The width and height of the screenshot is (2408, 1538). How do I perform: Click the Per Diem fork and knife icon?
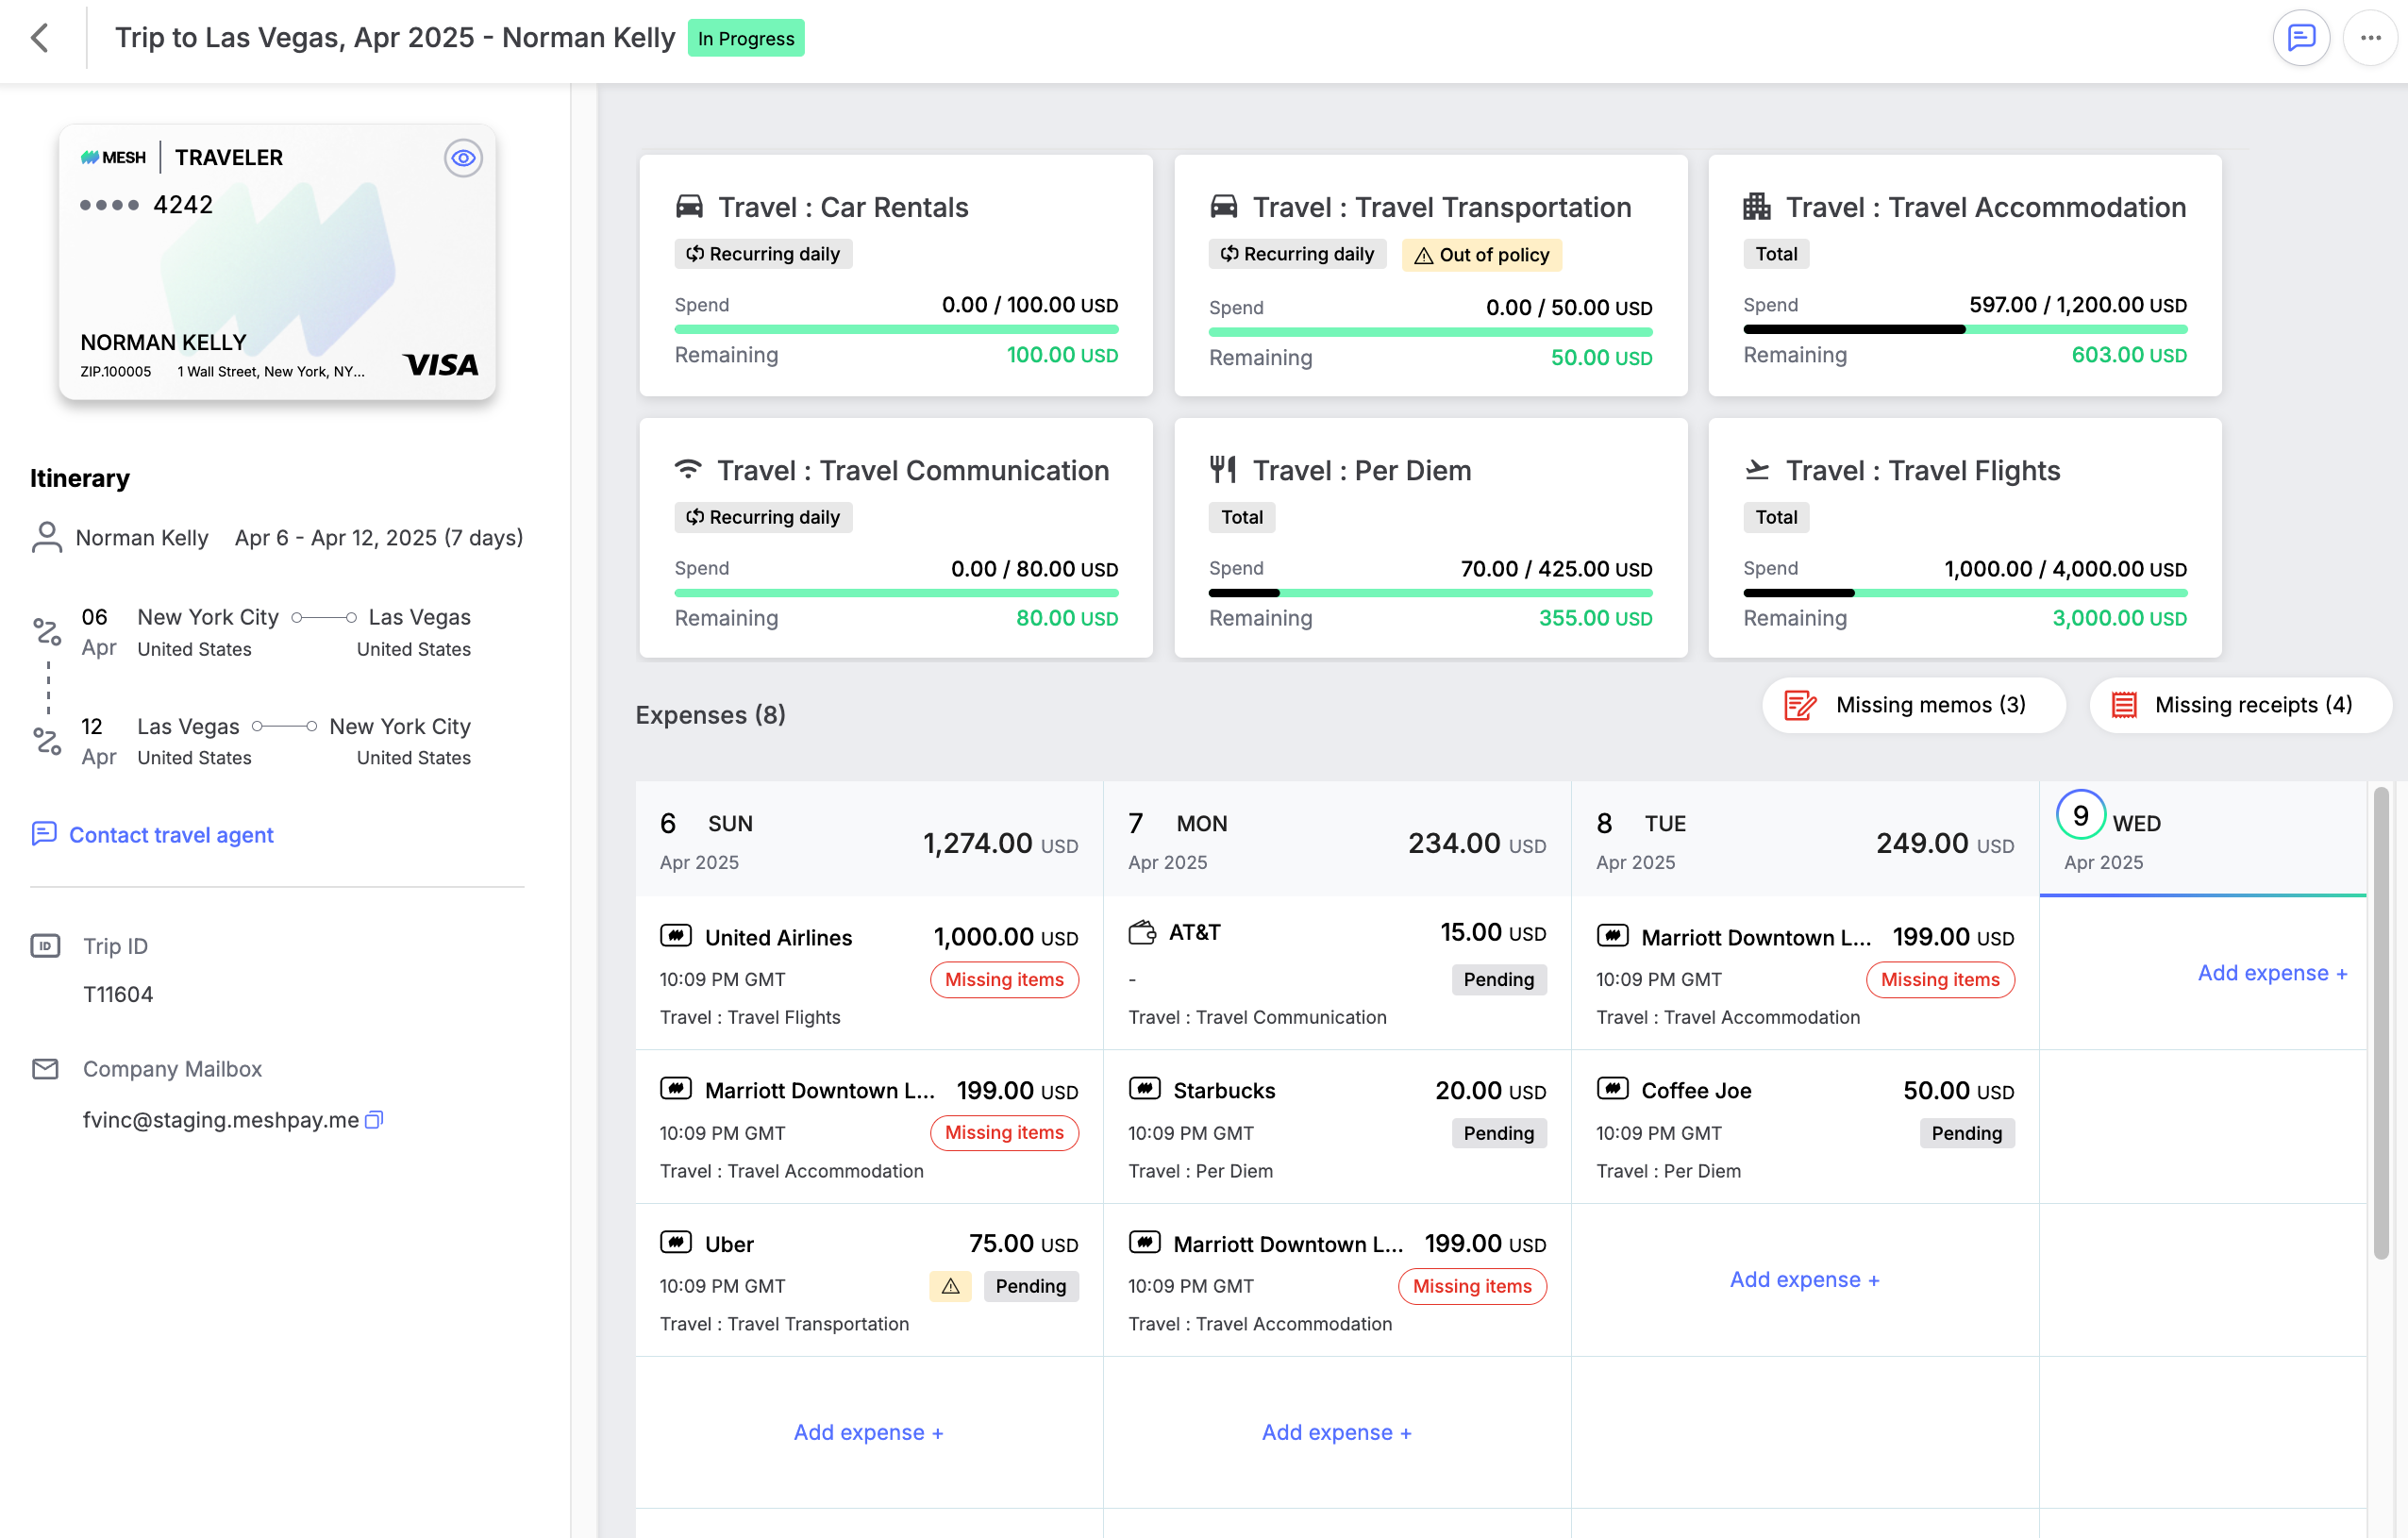tap(1223, 469)
